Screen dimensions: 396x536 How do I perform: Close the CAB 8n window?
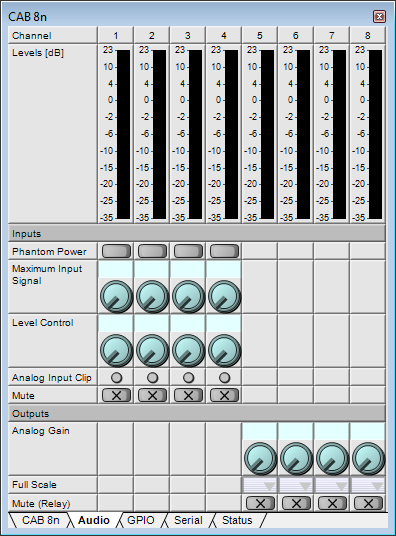pos(379,16)
